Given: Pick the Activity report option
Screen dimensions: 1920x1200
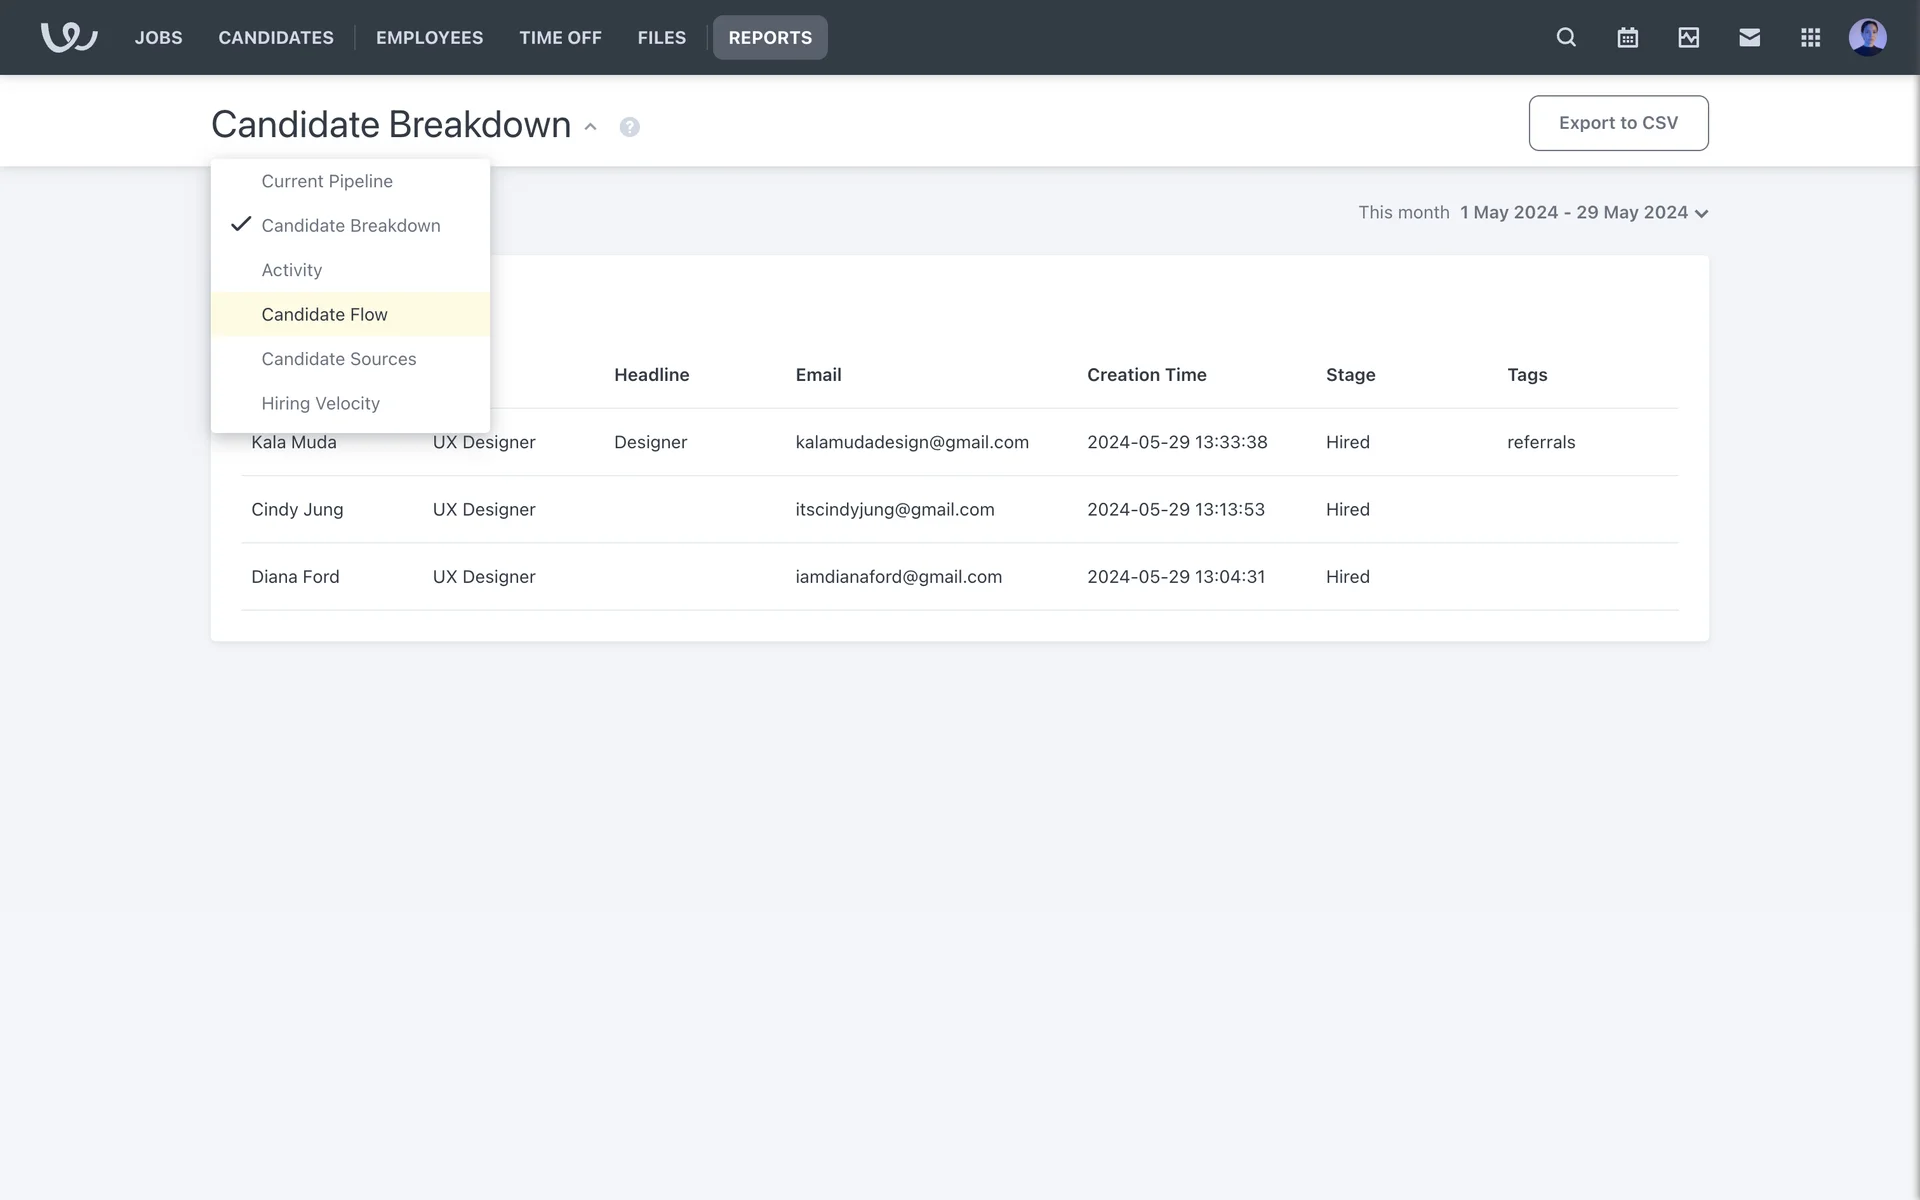Looking at the screenshot, I should click(x=291, y=270).
